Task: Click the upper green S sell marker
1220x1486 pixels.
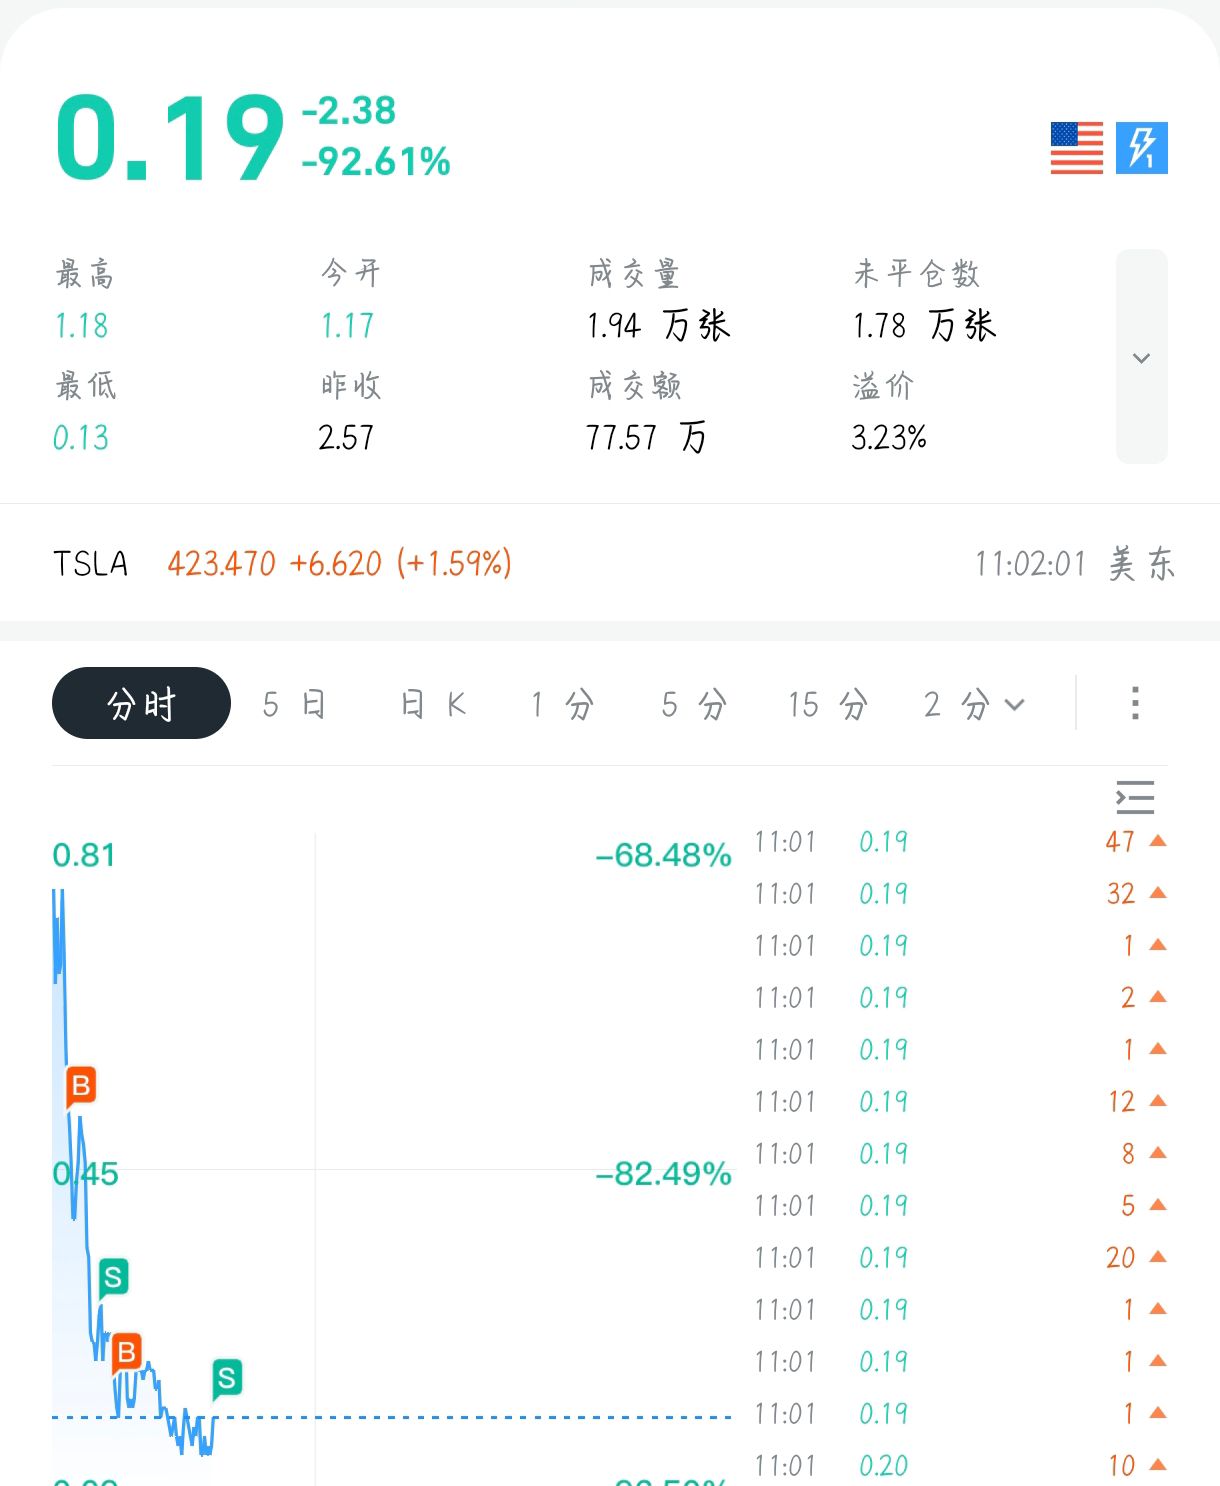Action: click(x=113, y=1277)
